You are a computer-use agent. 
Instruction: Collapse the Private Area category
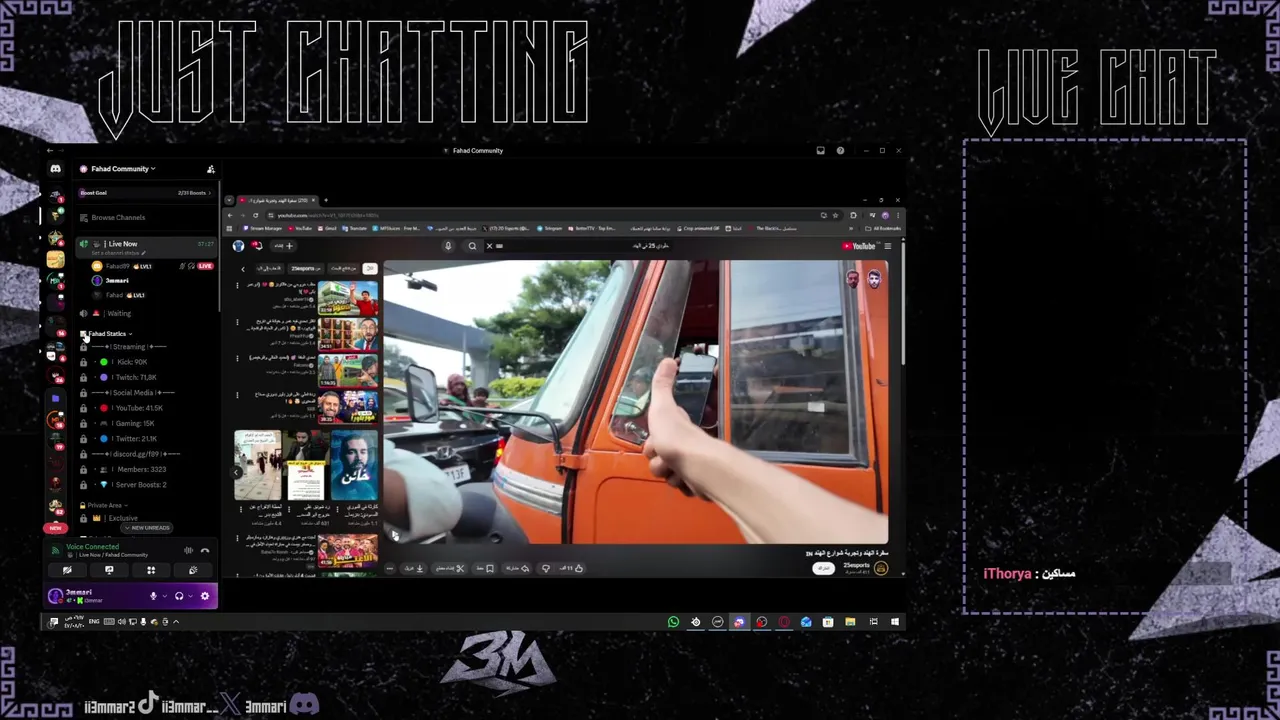point(104,506)
